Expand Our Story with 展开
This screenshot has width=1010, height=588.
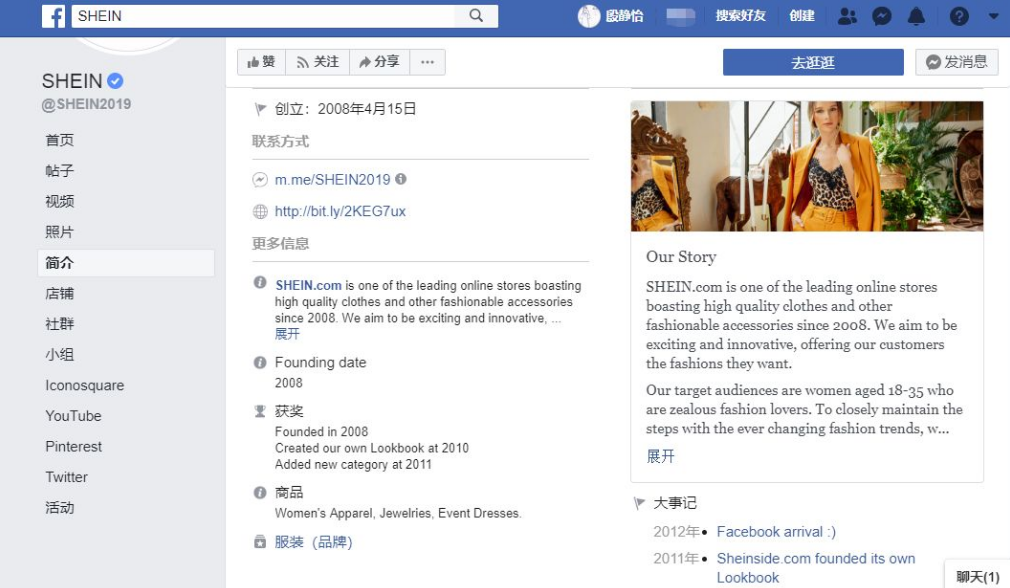(x=660, y=457)
